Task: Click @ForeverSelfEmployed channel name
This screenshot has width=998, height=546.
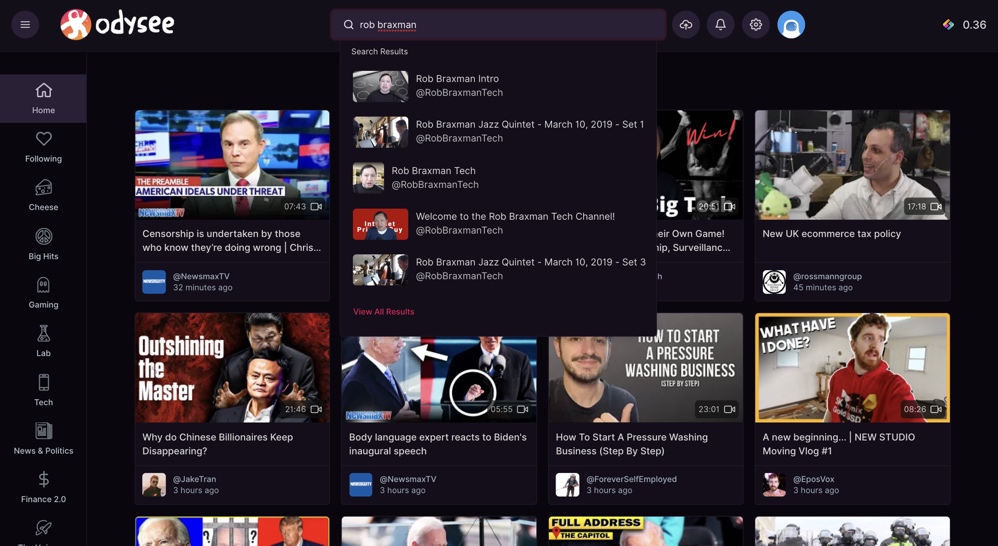Action: (631, 479)
